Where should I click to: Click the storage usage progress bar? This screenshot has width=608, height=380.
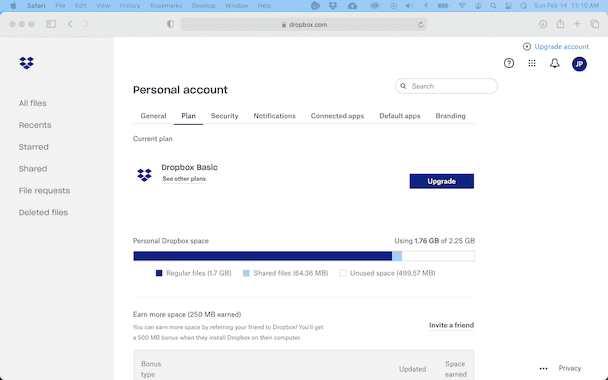click(x=304, y=256)
